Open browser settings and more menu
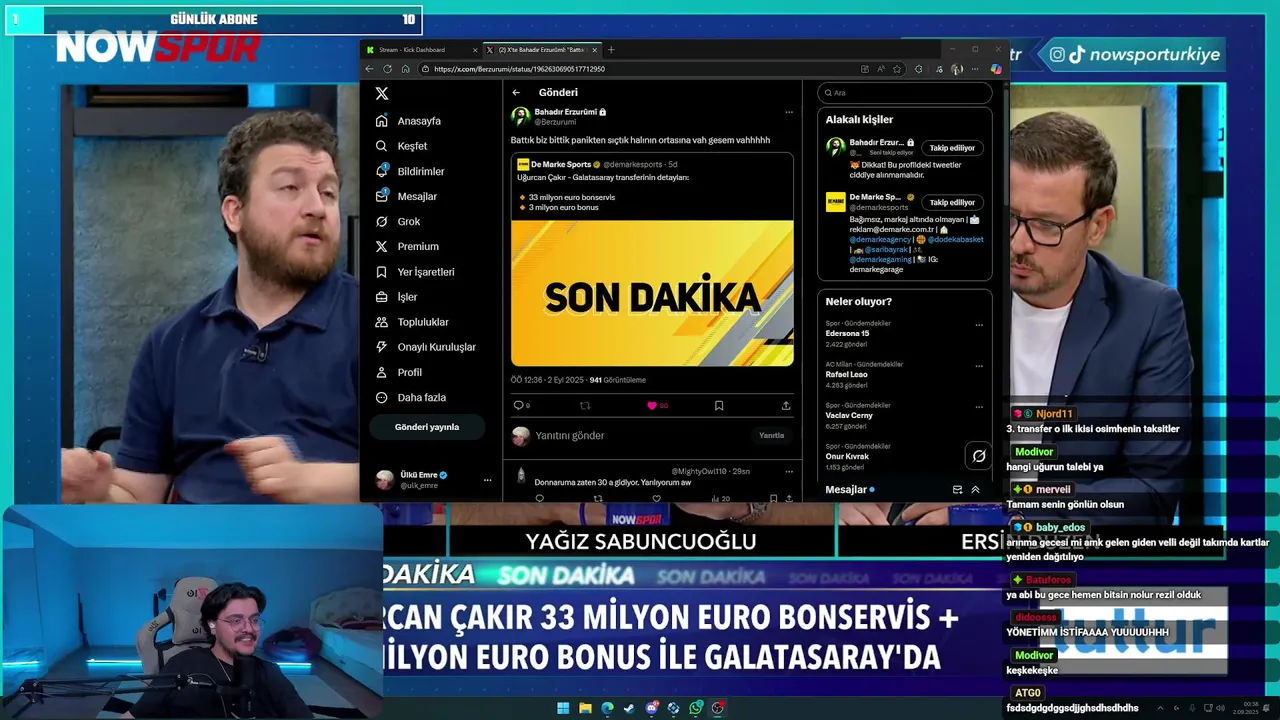The height and width of the screenshot is (720, 1280). tap(975, 69)
